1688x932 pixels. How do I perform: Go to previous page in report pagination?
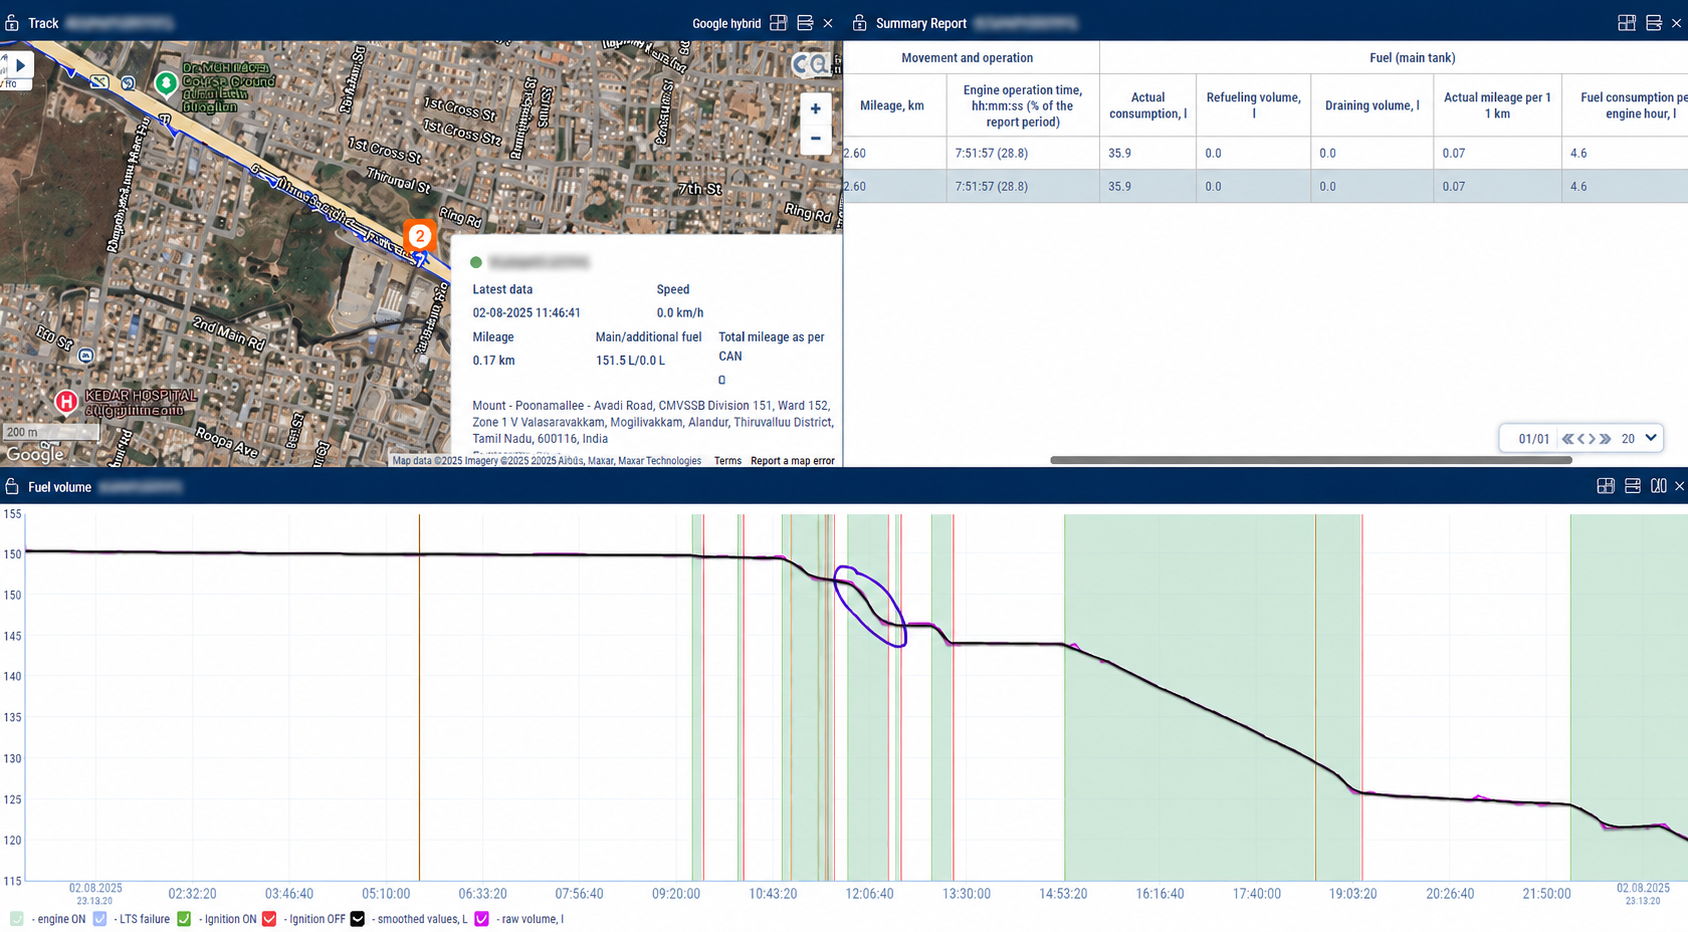pos(1581,439)
